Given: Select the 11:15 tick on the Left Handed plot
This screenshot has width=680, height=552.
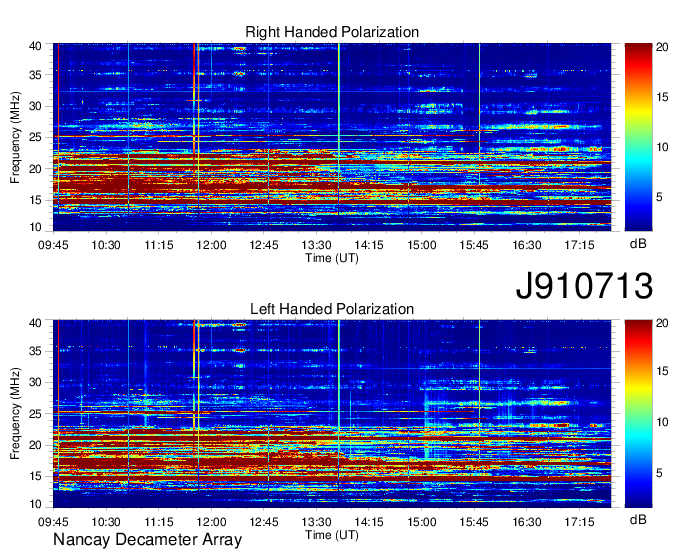Looking at the screenshot, I should click(x=159, y=522).
